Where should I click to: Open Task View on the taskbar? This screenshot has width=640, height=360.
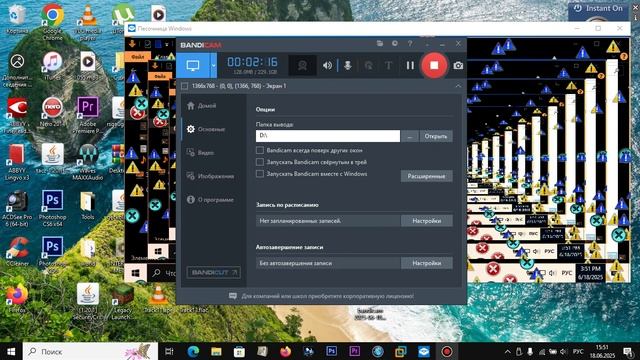pos(169,351)
